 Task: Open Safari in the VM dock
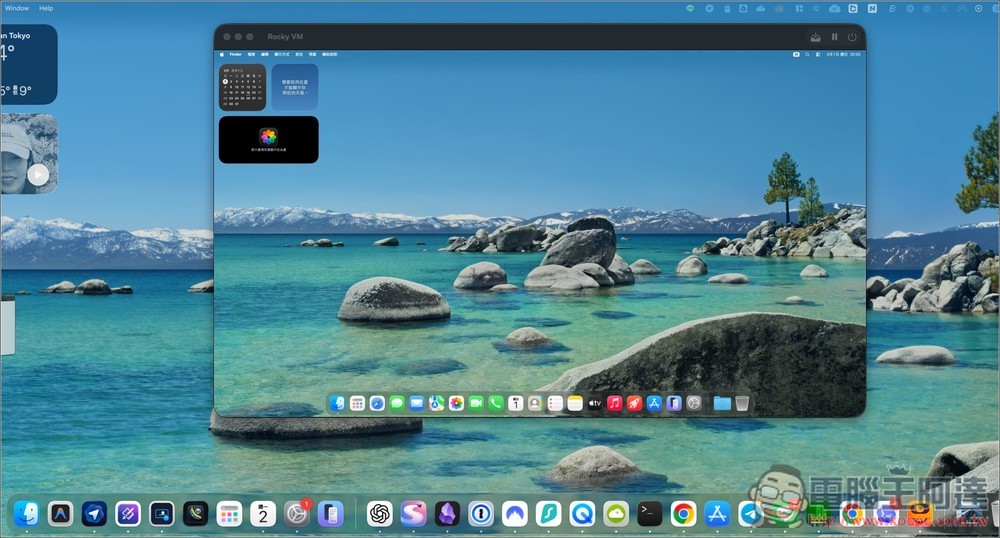point(377,403)
